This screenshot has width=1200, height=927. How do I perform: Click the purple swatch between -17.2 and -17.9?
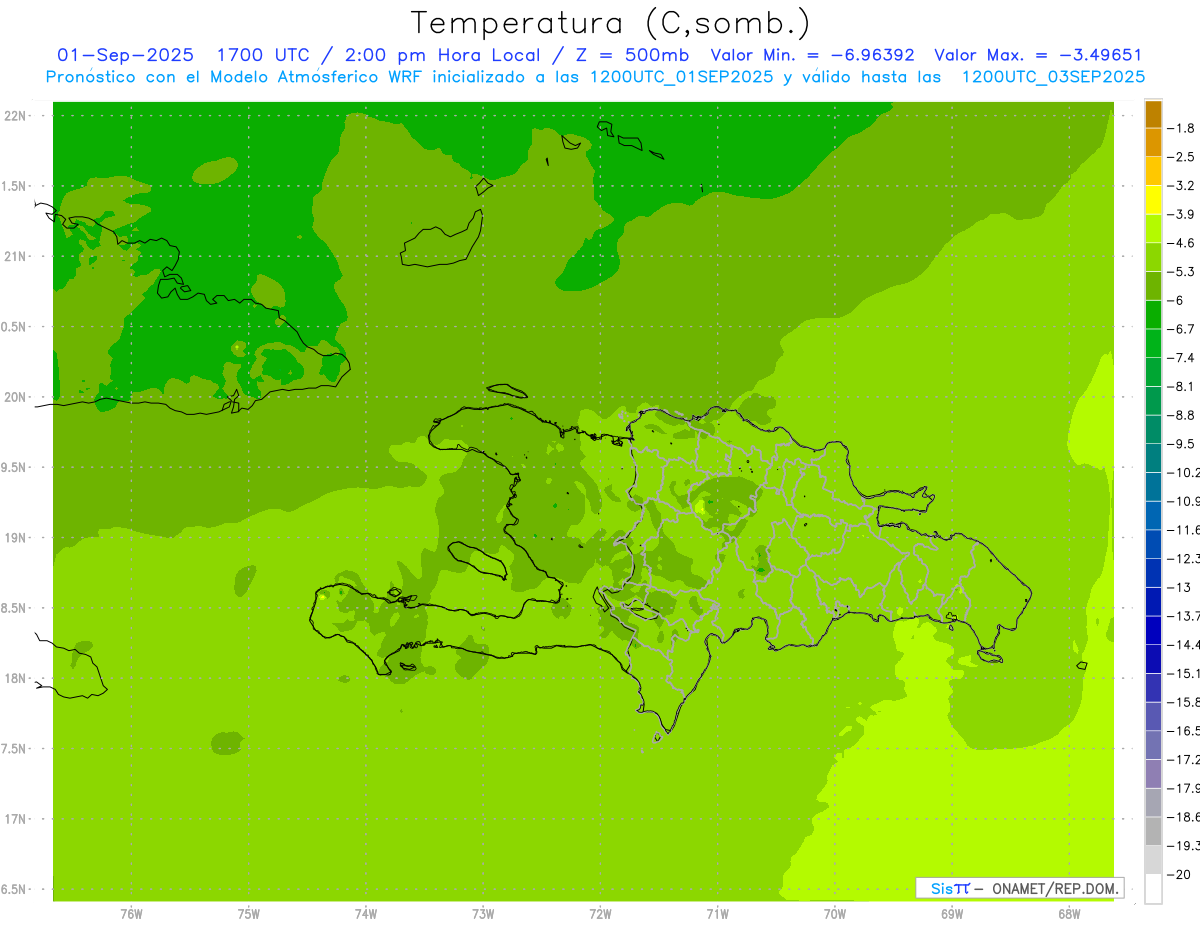click(1153, 774)
